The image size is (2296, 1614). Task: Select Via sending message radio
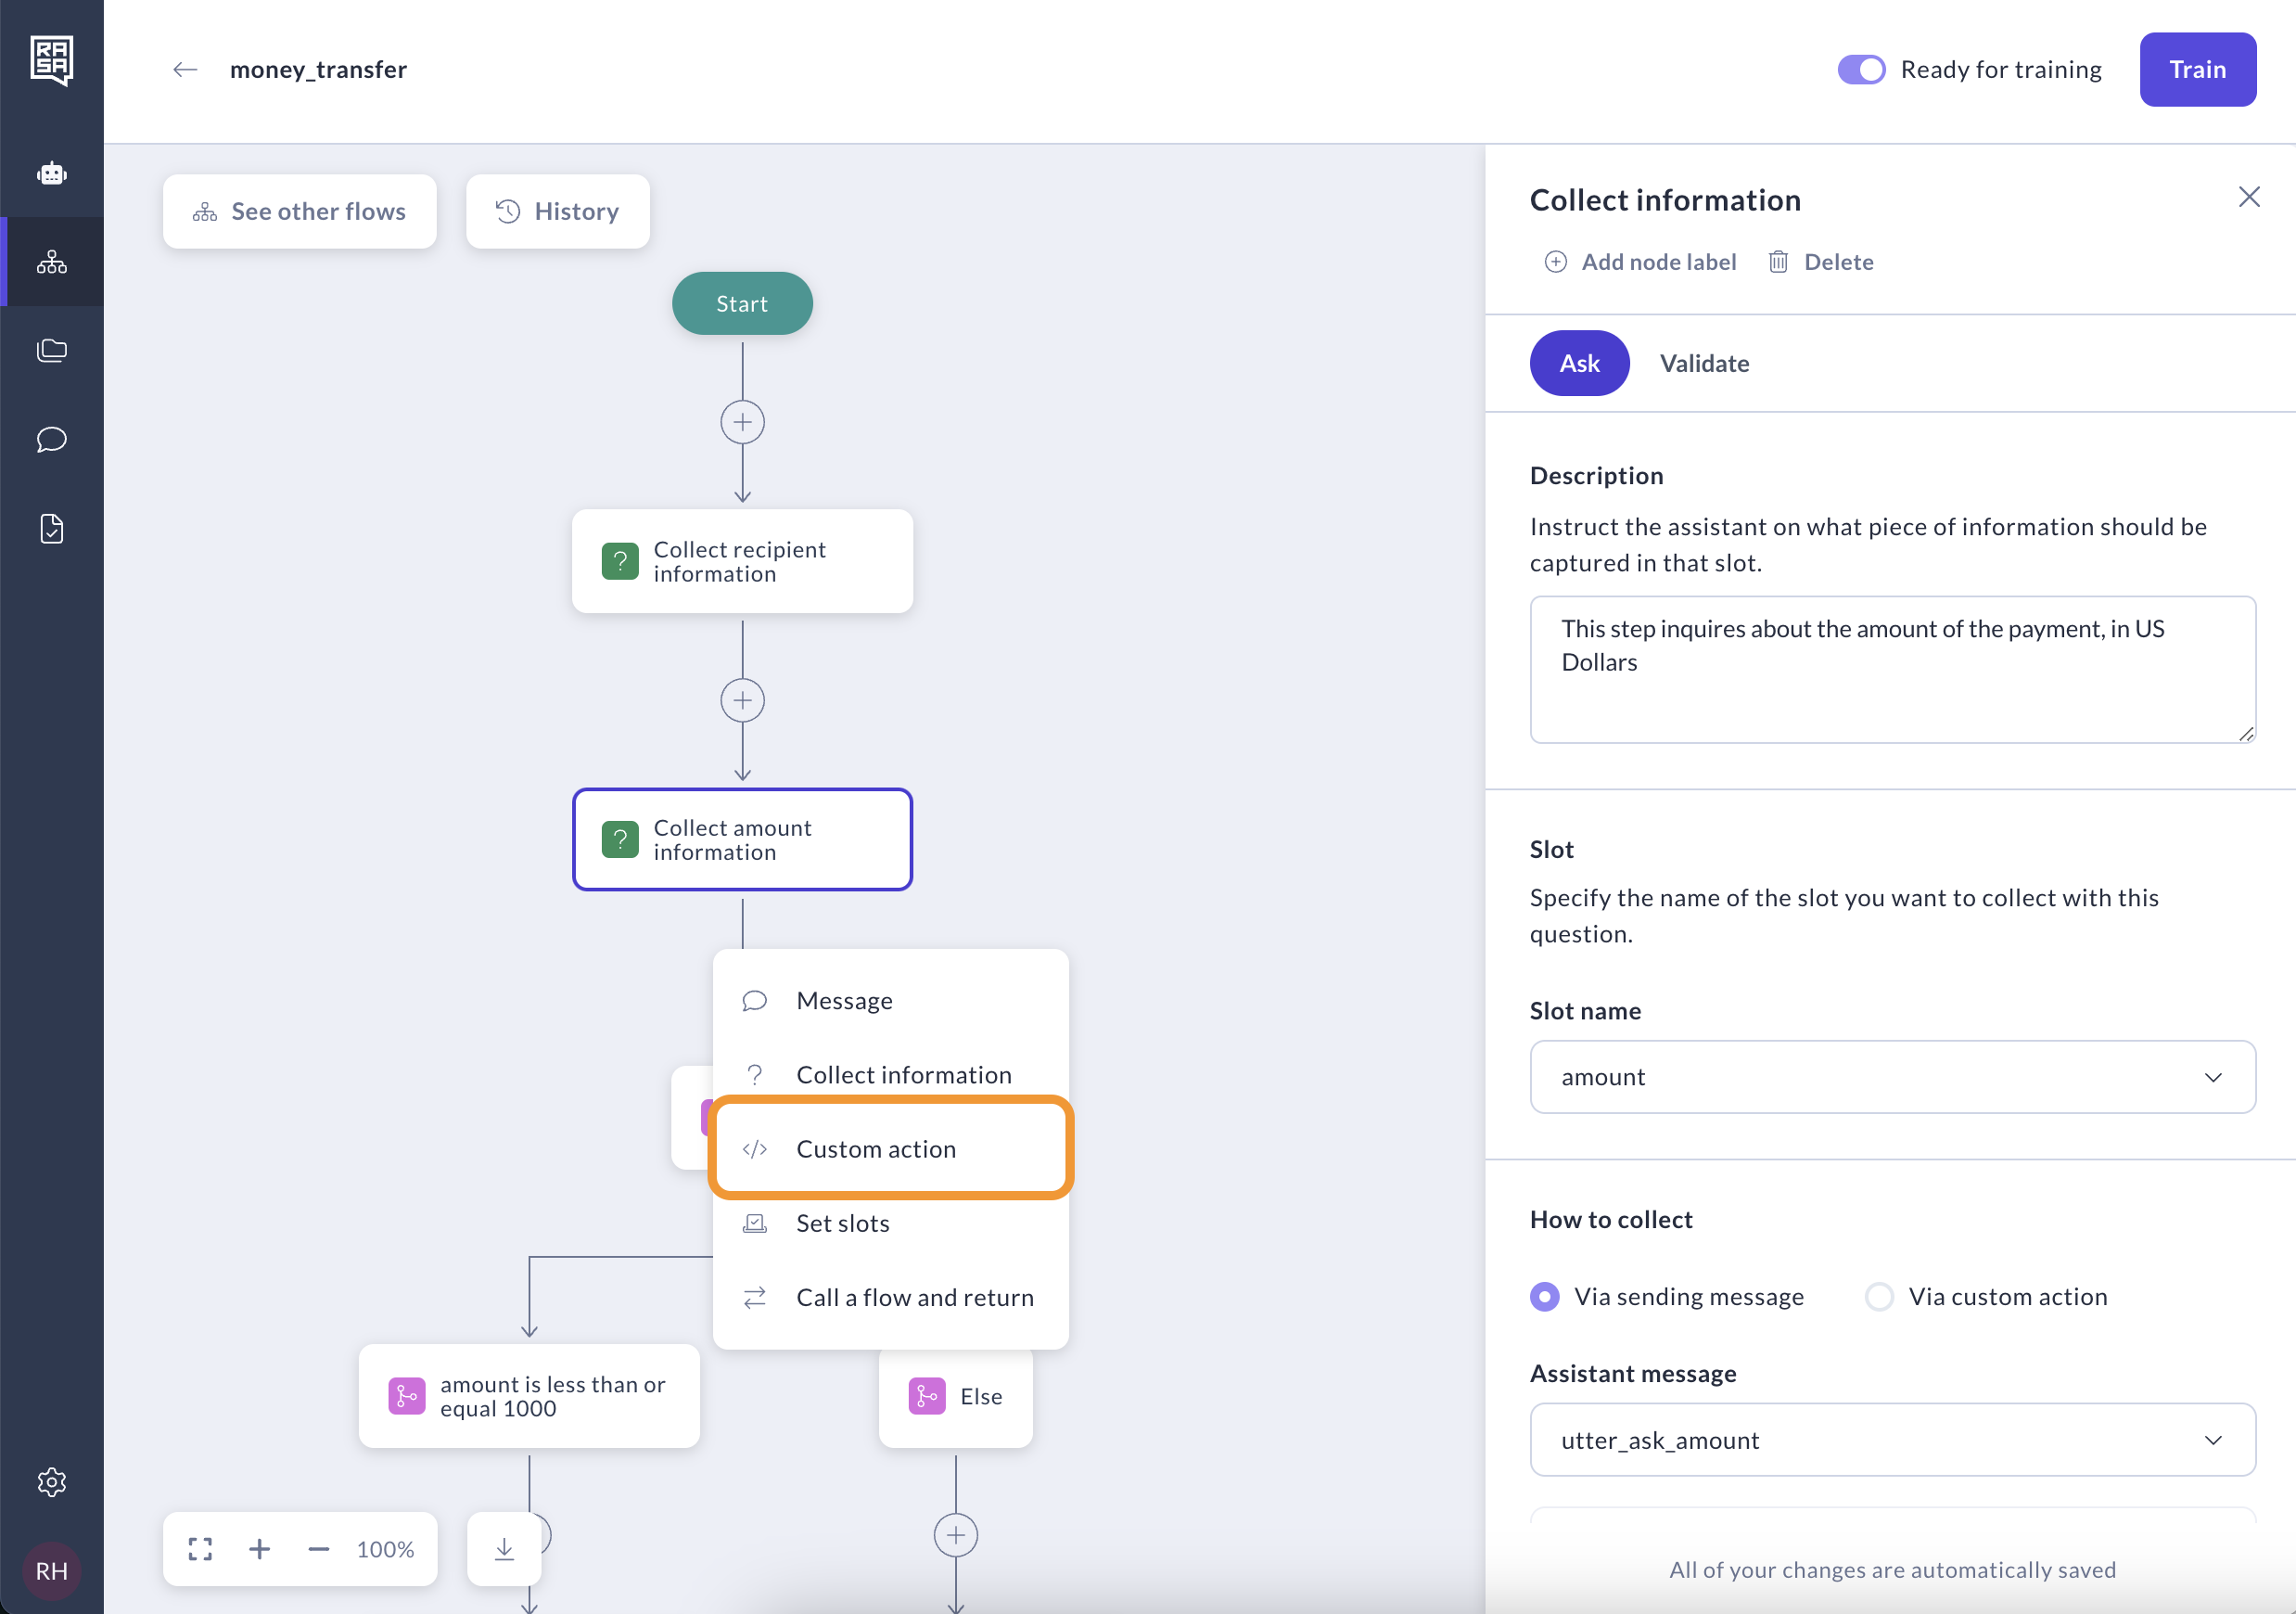click(1544, 1296)
